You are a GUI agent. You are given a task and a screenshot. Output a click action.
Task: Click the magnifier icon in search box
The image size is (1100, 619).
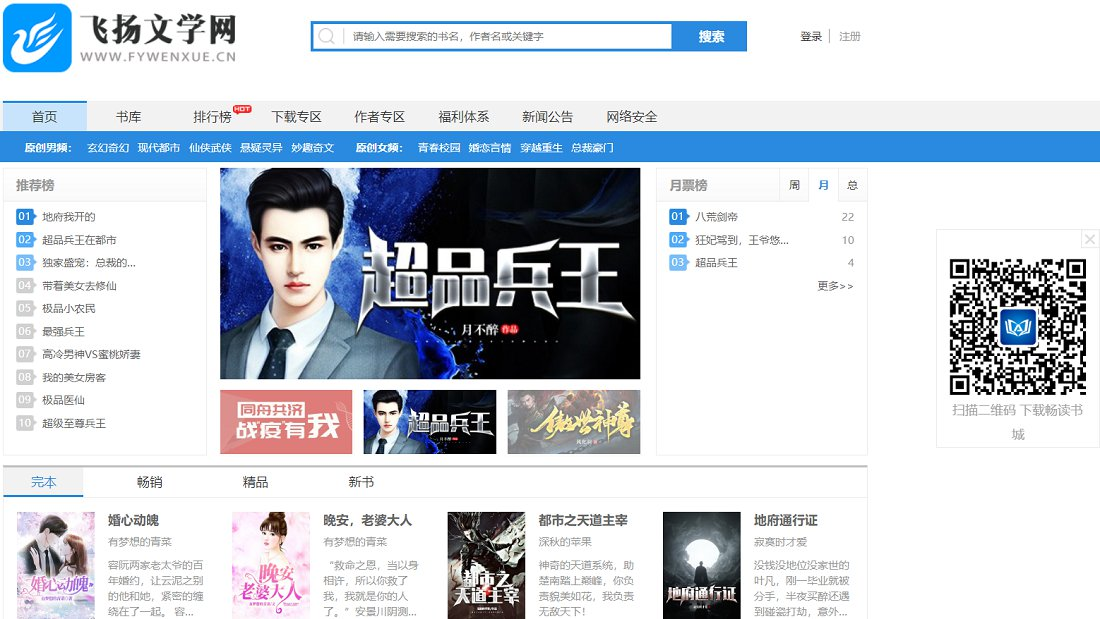(x=326, y=37)
